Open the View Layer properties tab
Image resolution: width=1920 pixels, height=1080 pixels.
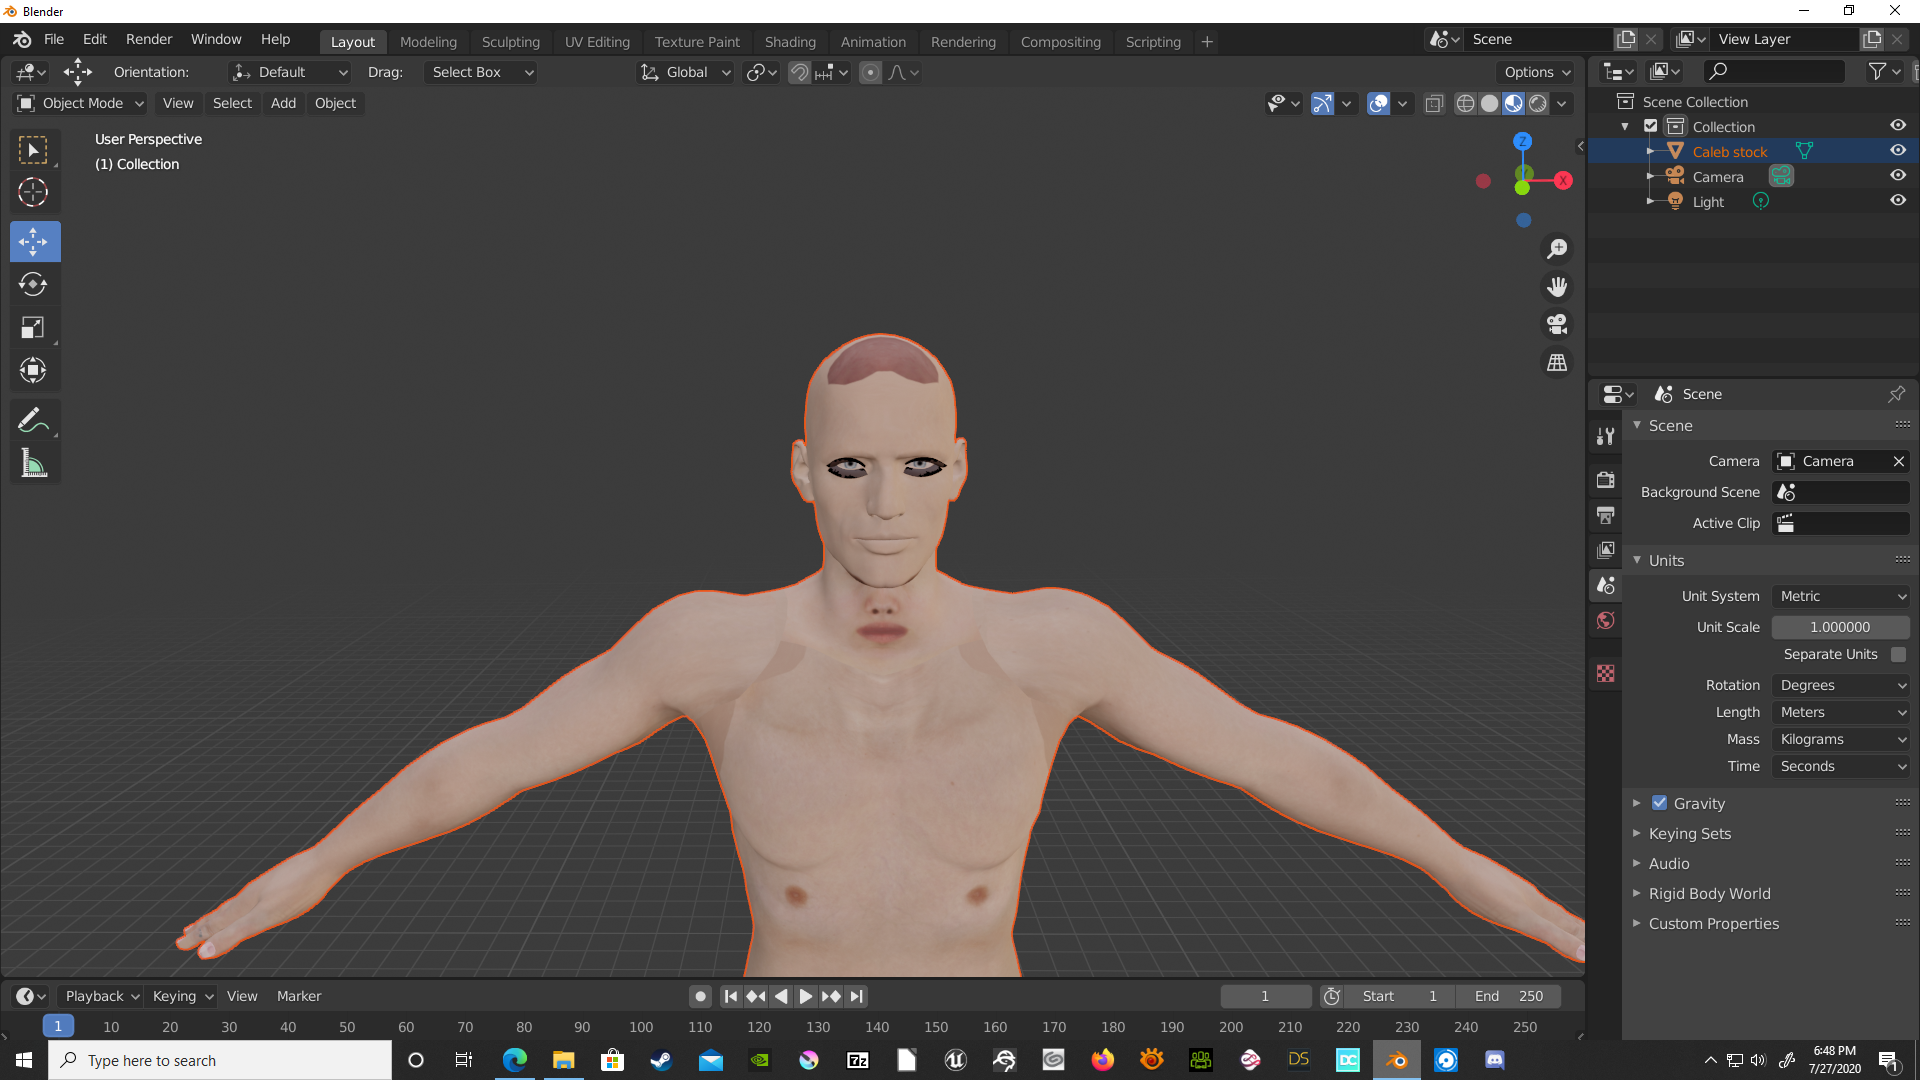(1606, 550)
